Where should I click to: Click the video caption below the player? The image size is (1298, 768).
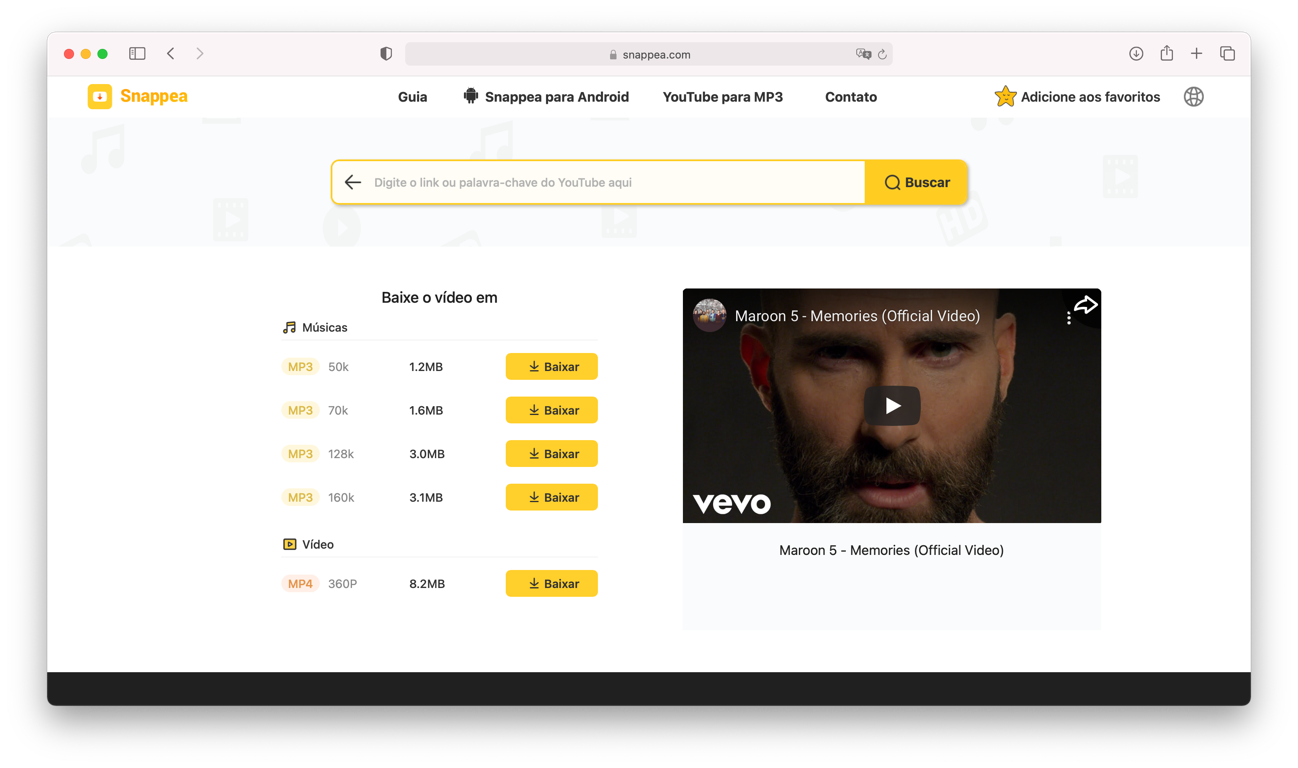[x=891, y=550]
